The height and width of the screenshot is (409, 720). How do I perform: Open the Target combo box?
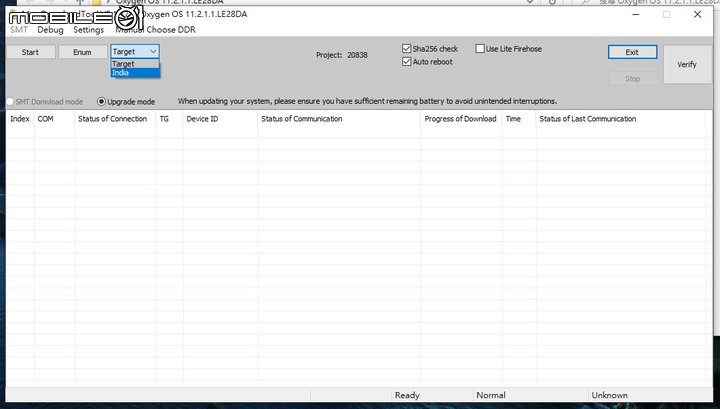click(135, 51)
